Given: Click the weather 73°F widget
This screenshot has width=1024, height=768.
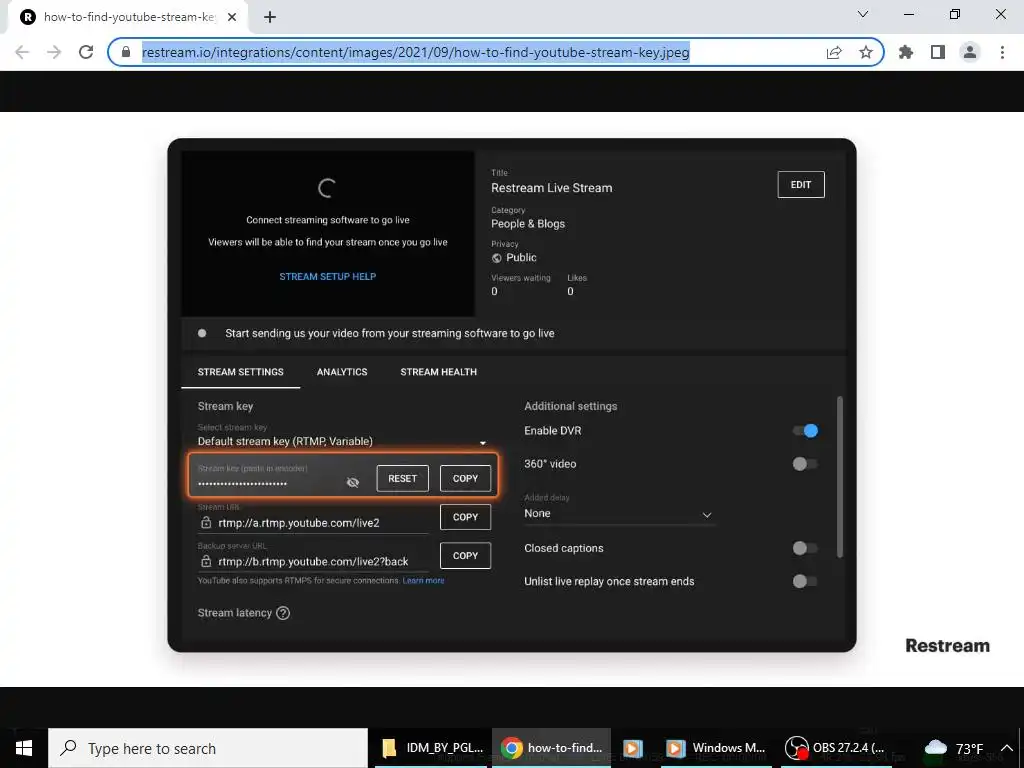Looking at the screenshot, I should pyautogui.click(x=953, y=748).
